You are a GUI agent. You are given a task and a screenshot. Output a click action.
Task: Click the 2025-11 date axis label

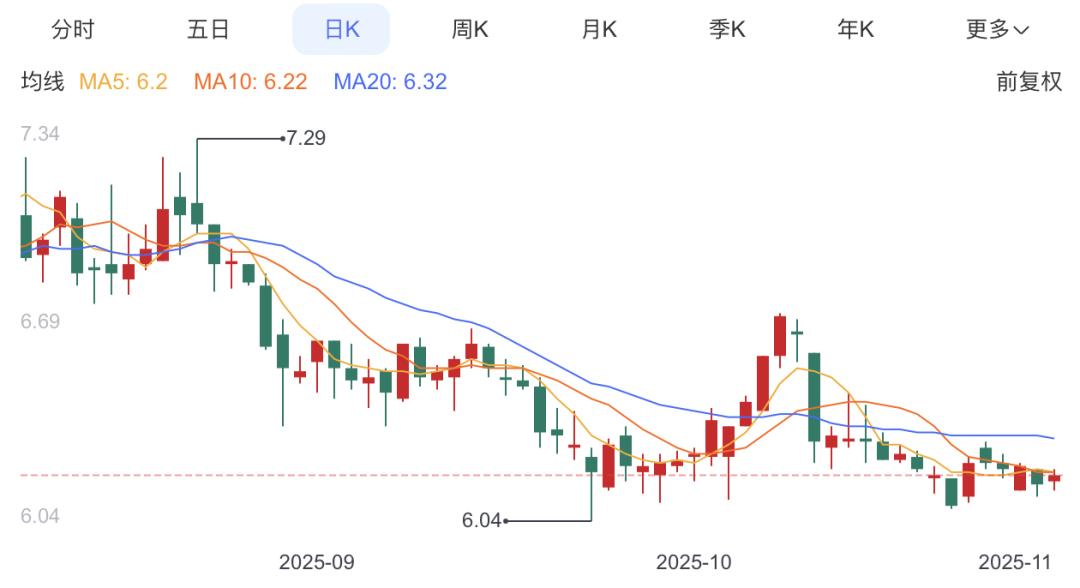coord(1016,562)
